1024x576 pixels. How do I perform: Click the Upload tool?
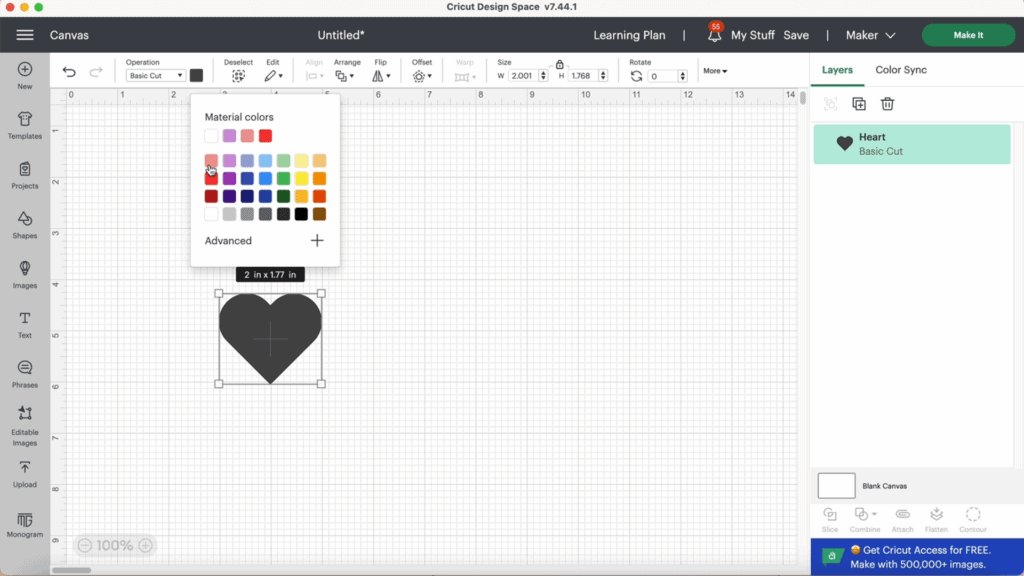[x=25, y=474]
